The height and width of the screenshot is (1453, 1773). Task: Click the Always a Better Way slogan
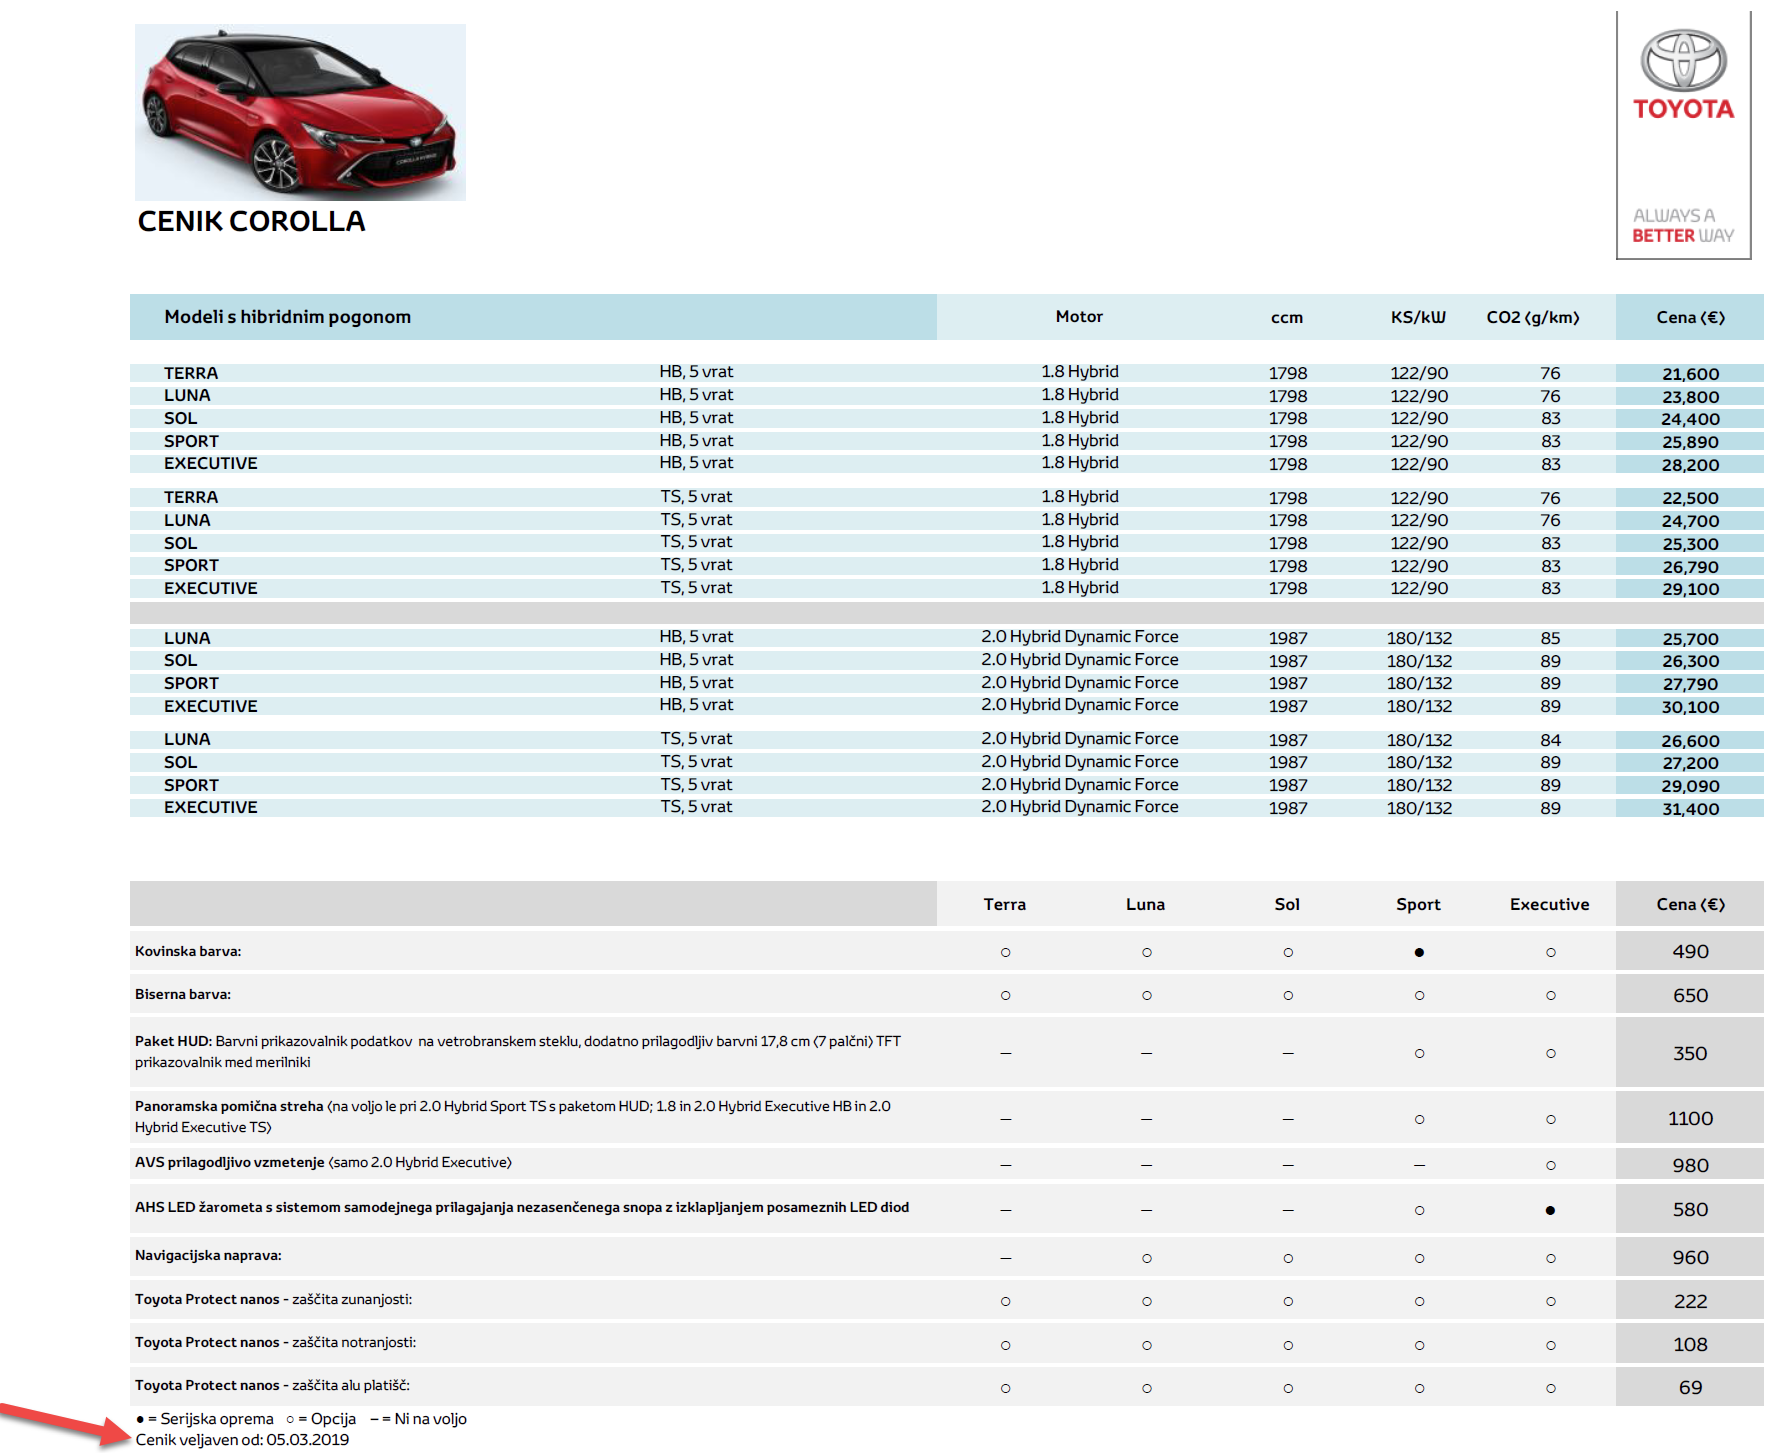[1683, 225]
